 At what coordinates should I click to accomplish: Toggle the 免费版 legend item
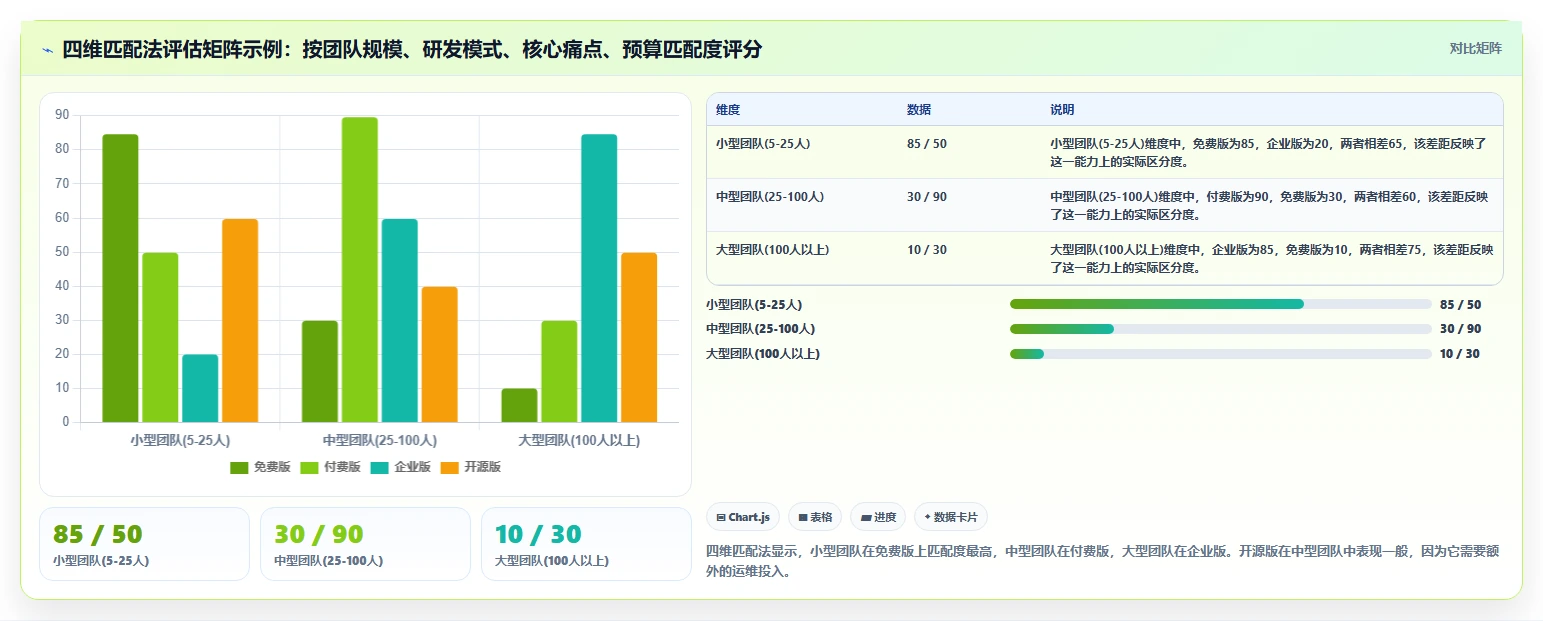click(x=260, y=467)
